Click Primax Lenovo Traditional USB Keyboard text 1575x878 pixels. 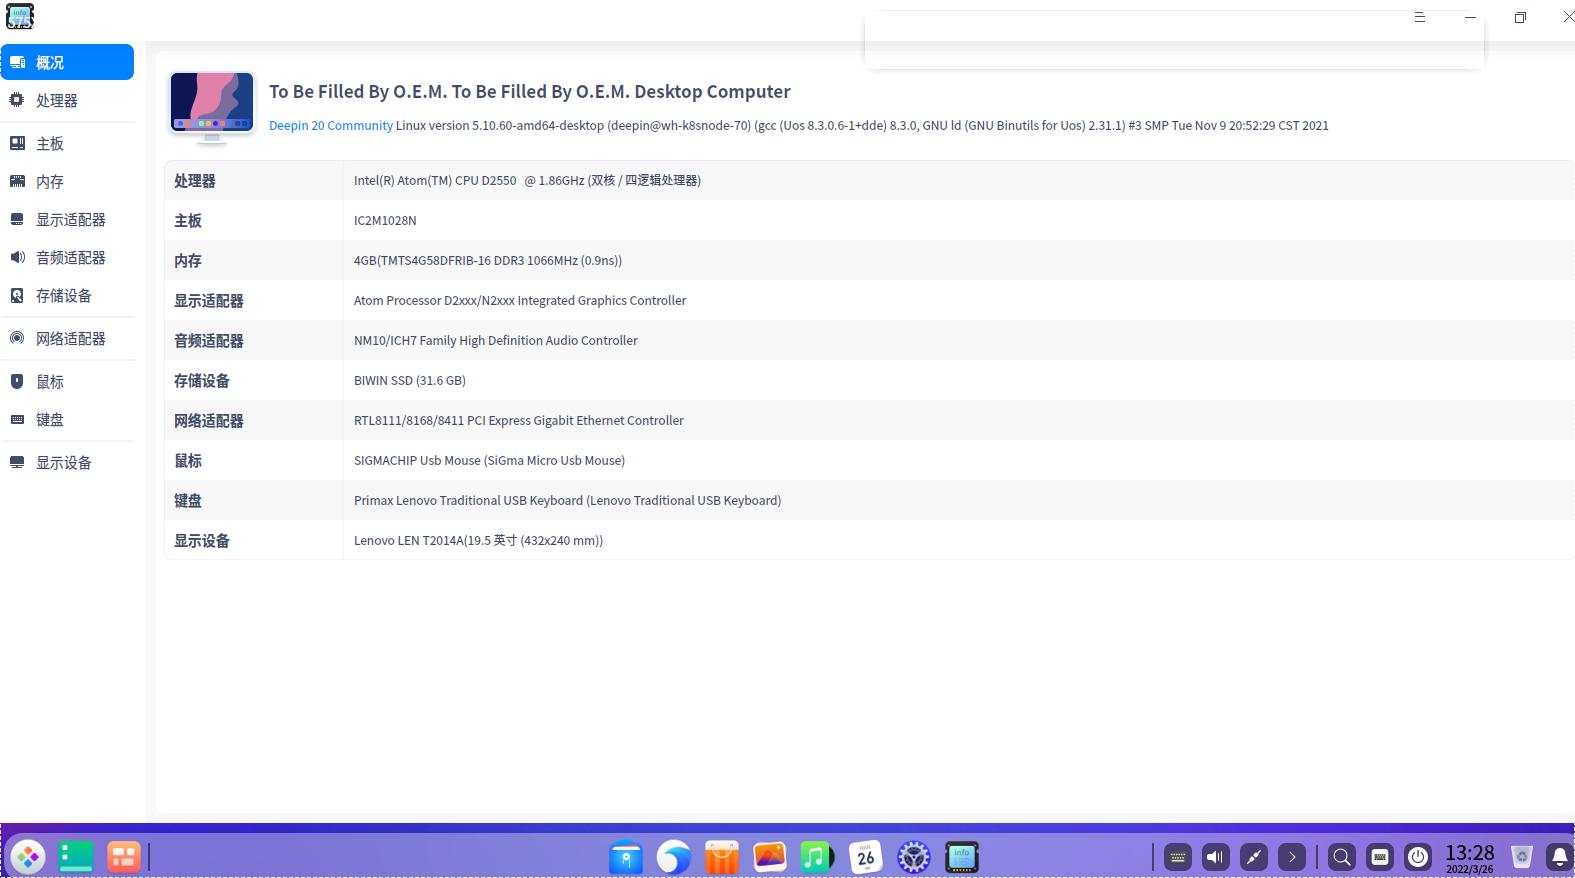[568, 500]
